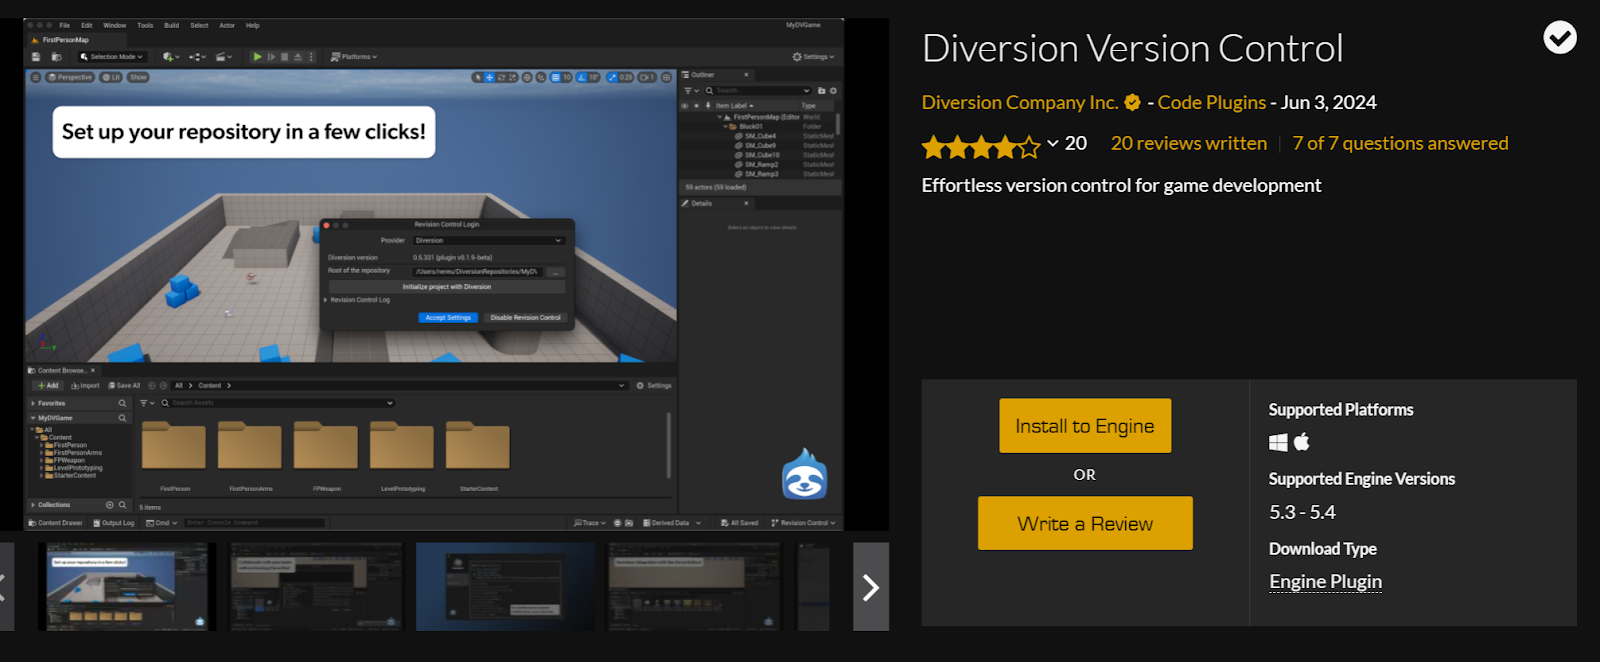Expand the star rating breakdown chevron
Screen dimensions: 1600x662
[1052, 144]
